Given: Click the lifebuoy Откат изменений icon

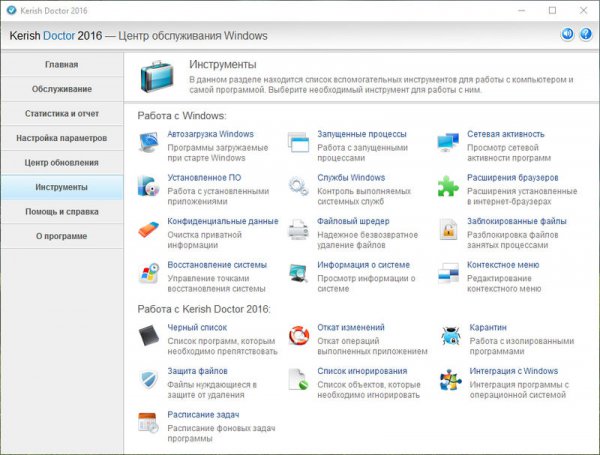Looking at the screenshot, I should [299, 335].
